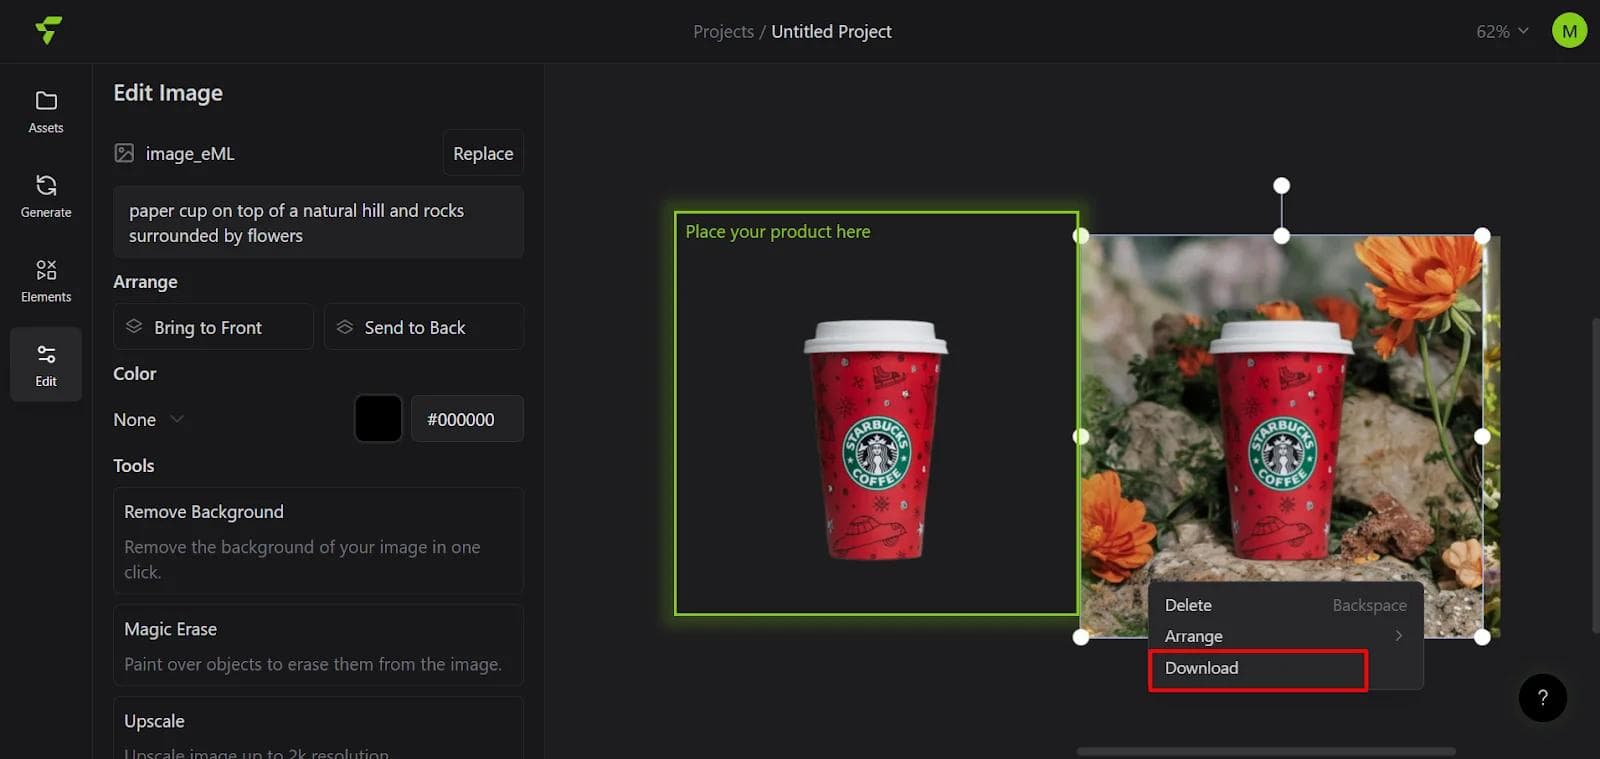This screenshot has width=1600, height=759.
Task: Select the Edit sidebar tool
Action: [46, 365]
